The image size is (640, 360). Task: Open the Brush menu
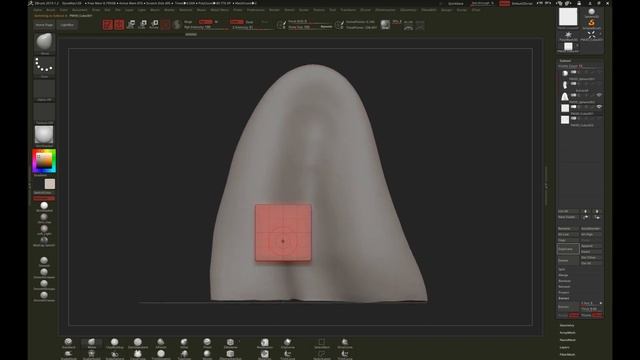coord(51,10)
